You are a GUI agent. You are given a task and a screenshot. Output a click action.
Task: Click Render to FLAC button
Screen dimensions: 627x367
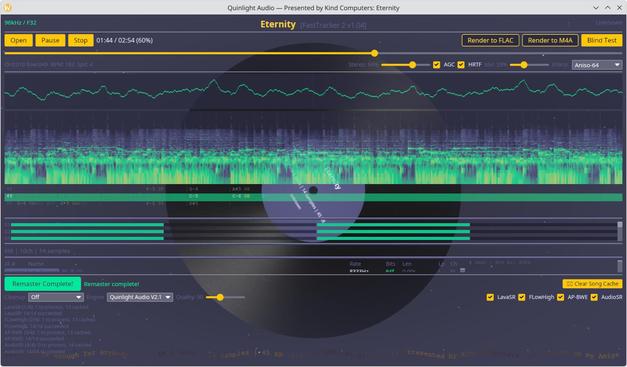click(x=490, y=40)
